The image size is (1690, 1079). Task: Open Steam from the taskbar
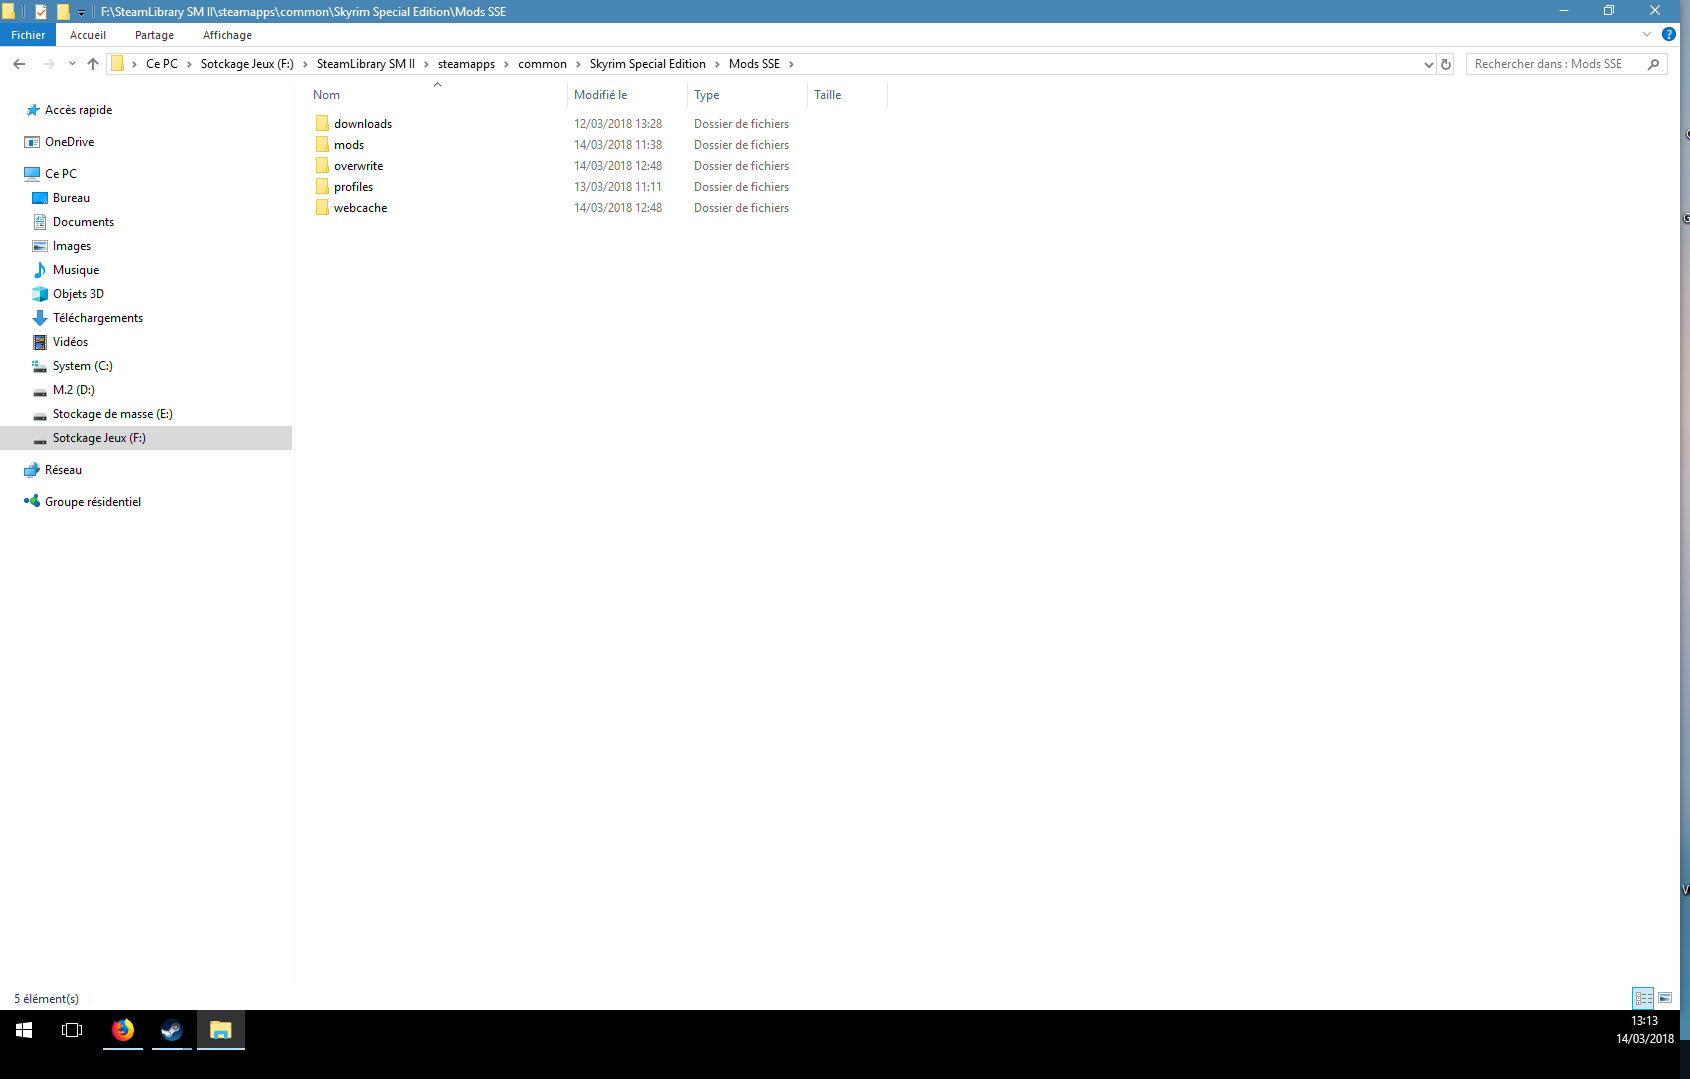pyautogui.click(x=172, y=1030)
